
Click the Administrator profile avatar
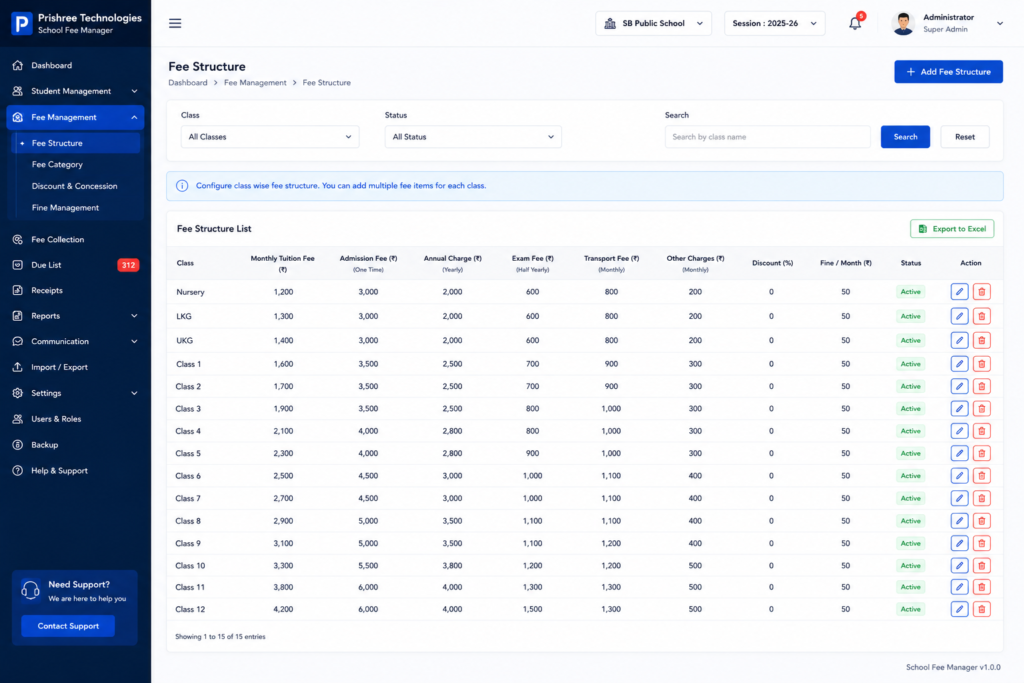tap(903, 24)
